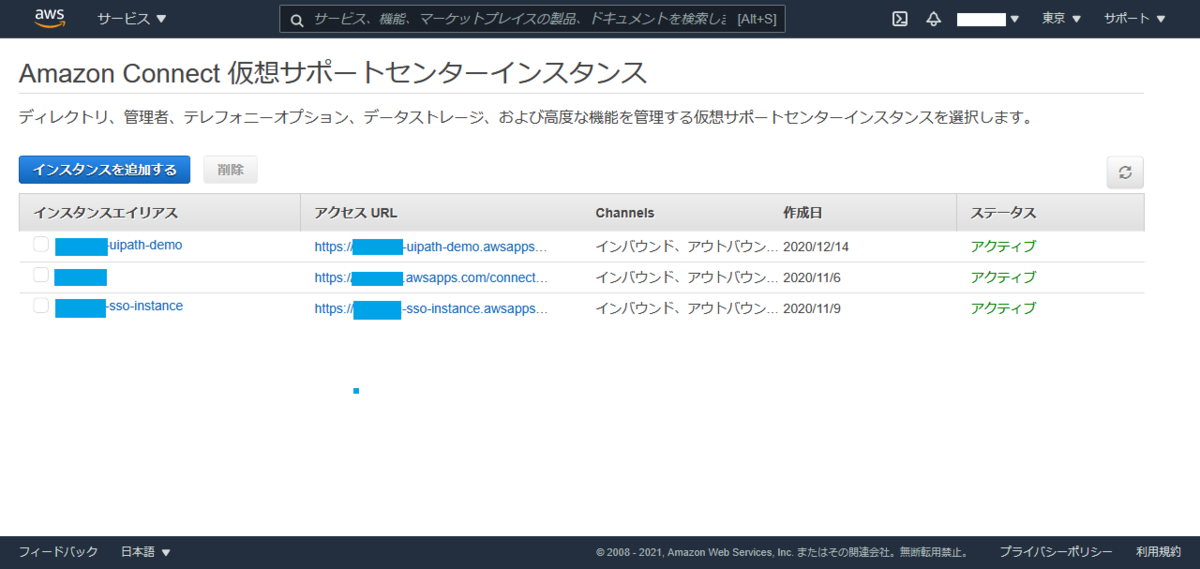The image size is (1200, 569).
Task: Click the Channels column header
Action: coord(625,213)
